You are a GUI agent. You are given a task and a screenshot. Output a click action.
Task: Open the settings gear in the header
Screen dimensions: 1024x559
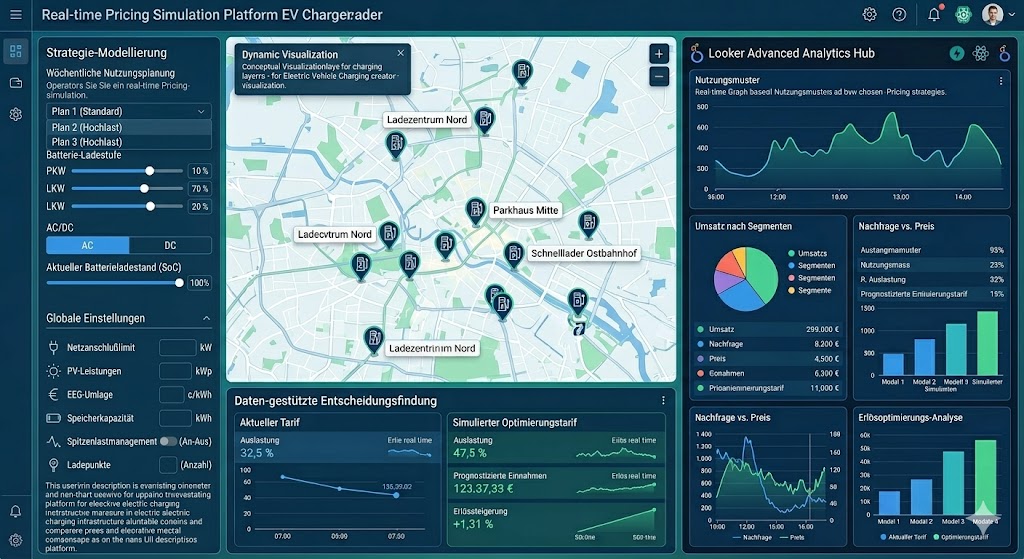coord(869,14)
